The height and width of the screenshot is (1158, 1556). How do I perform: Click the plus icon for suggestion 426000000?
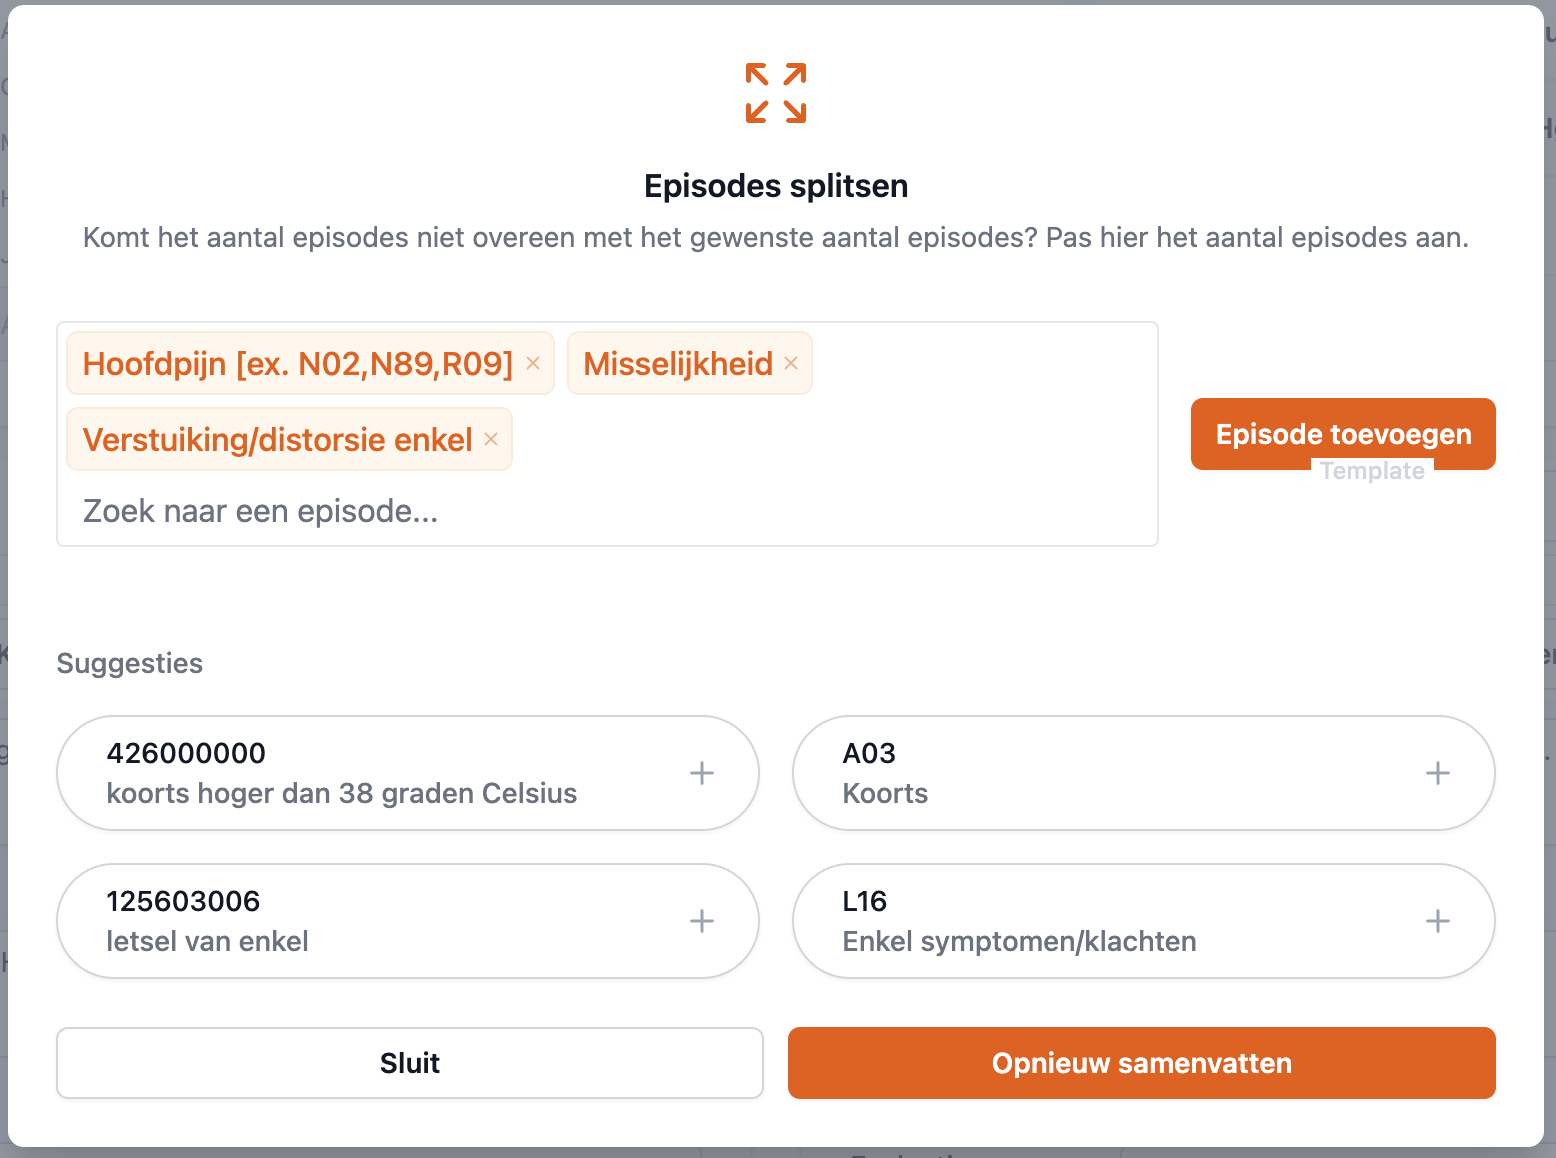coord(702,773)
